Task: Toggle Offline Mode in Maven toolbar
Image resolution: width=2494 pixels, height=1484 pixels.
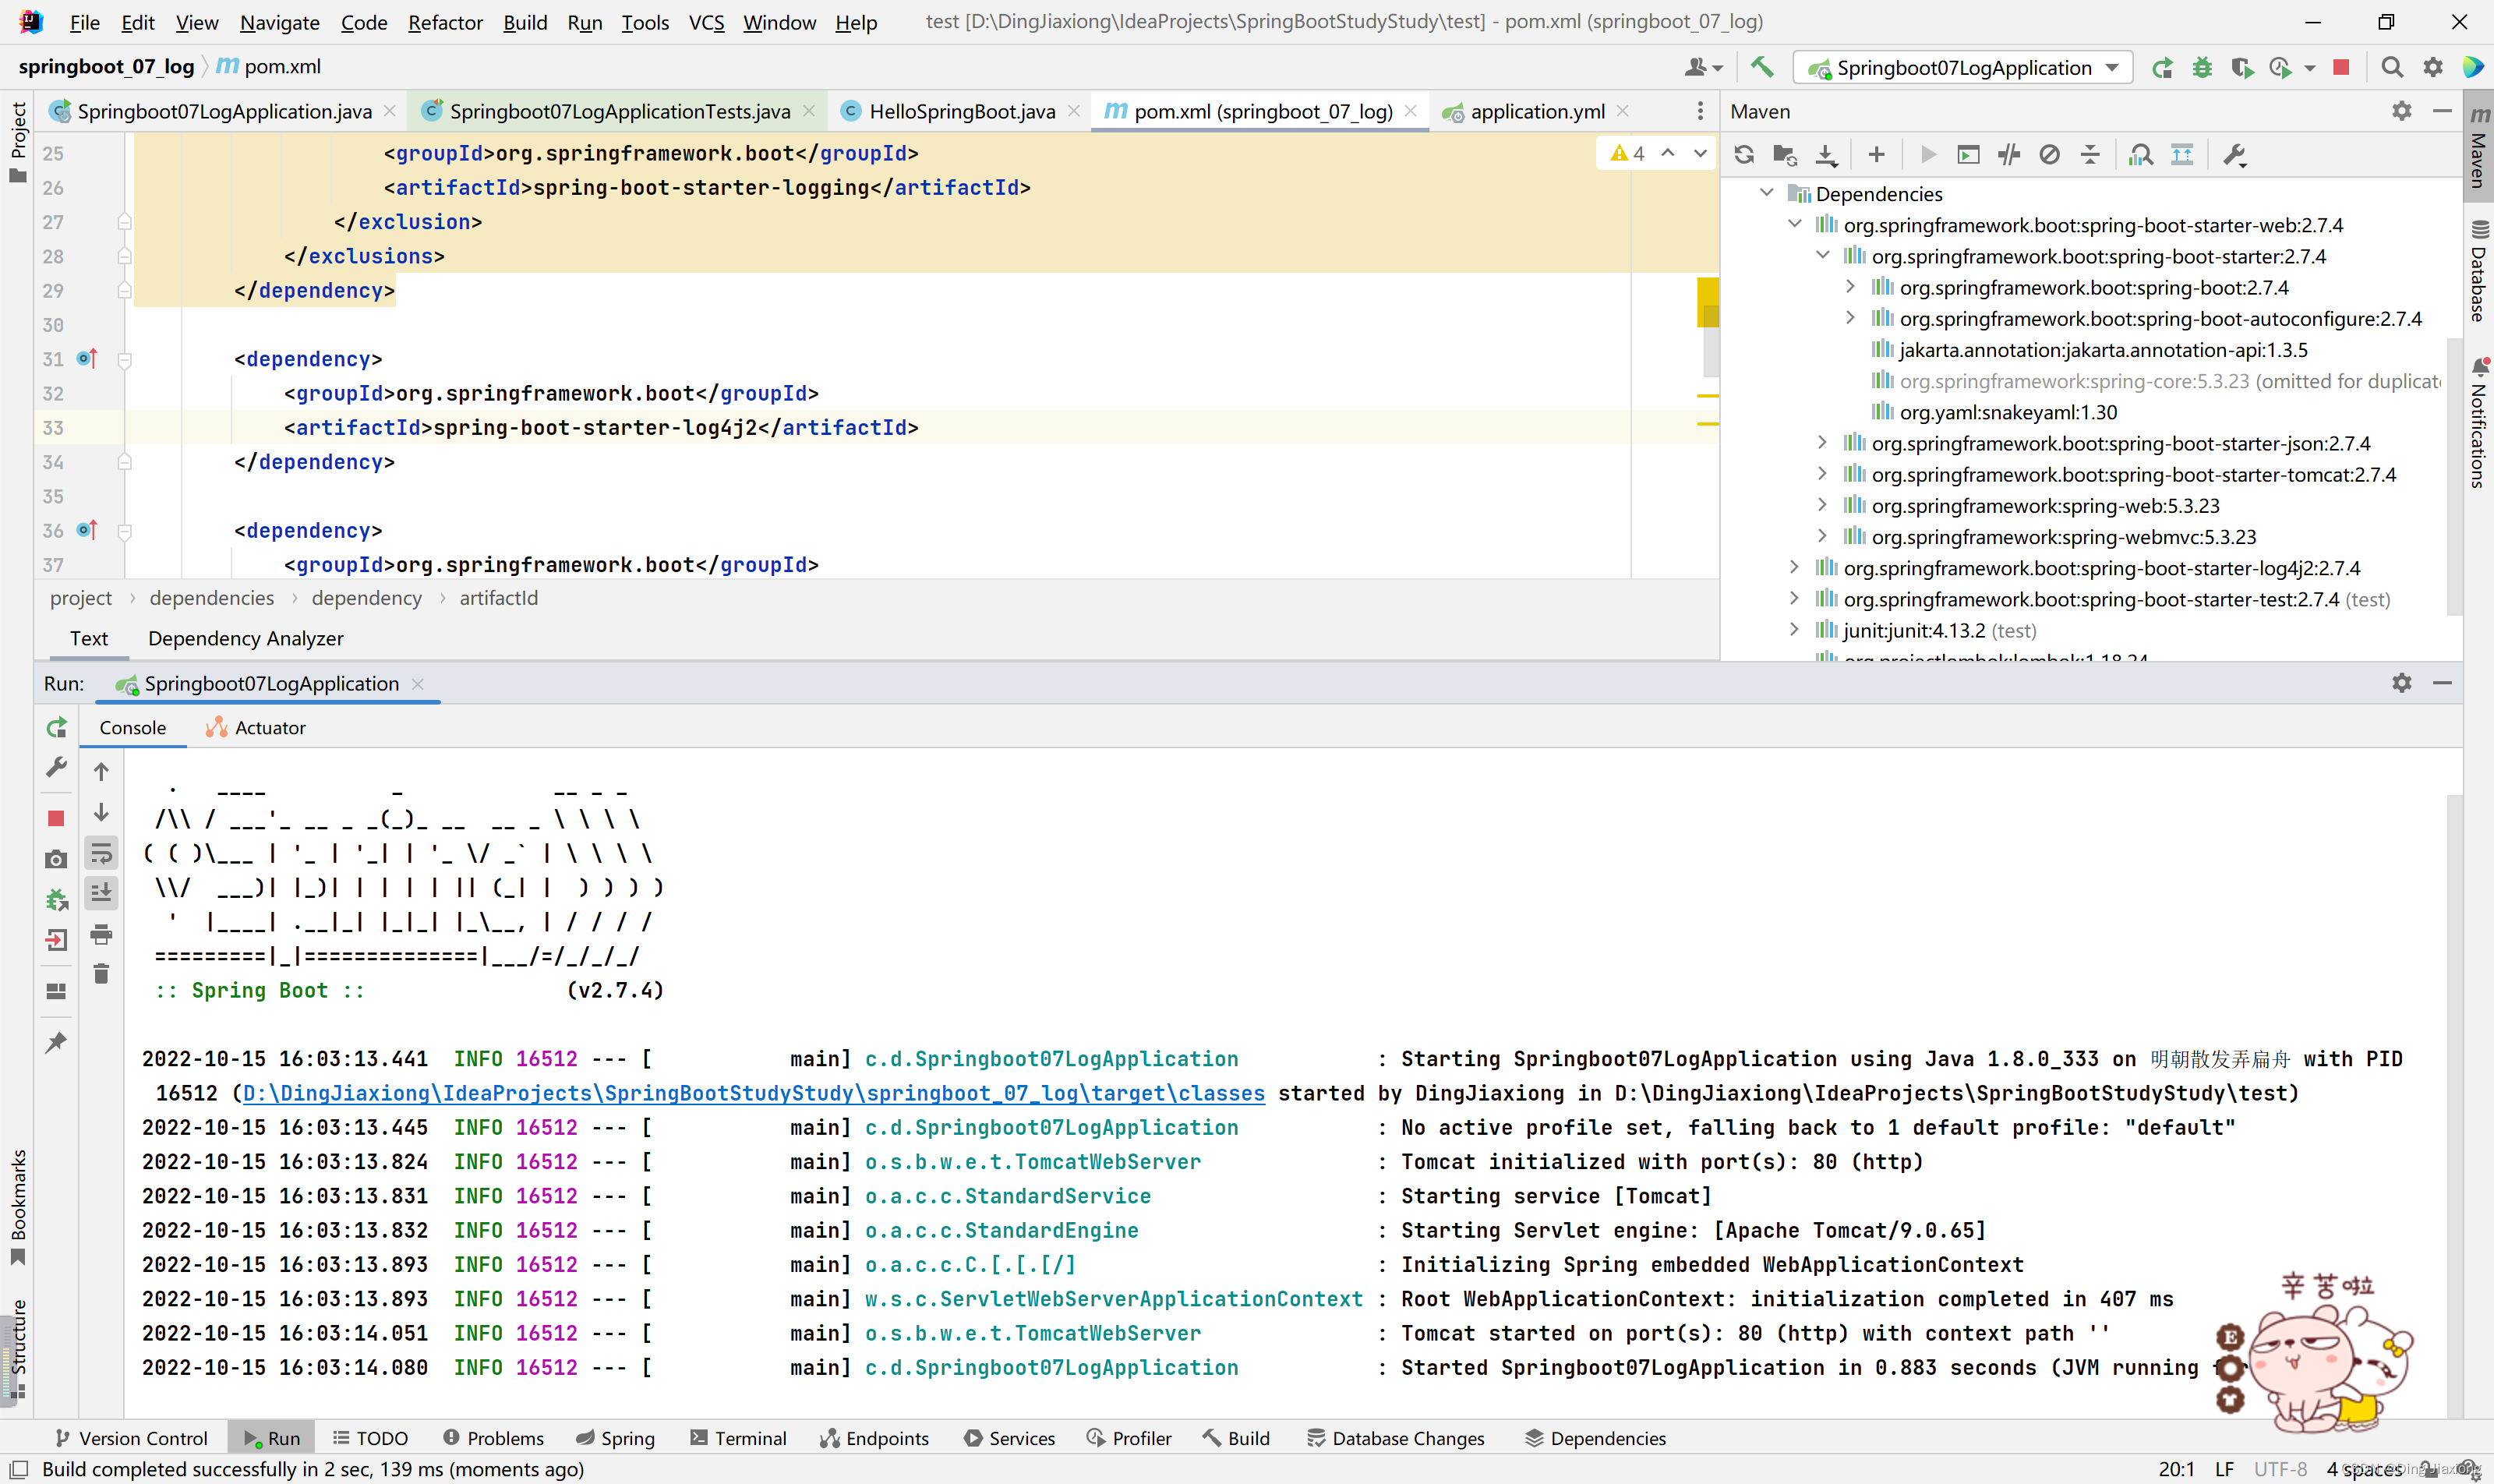Action: point(2008,155)
